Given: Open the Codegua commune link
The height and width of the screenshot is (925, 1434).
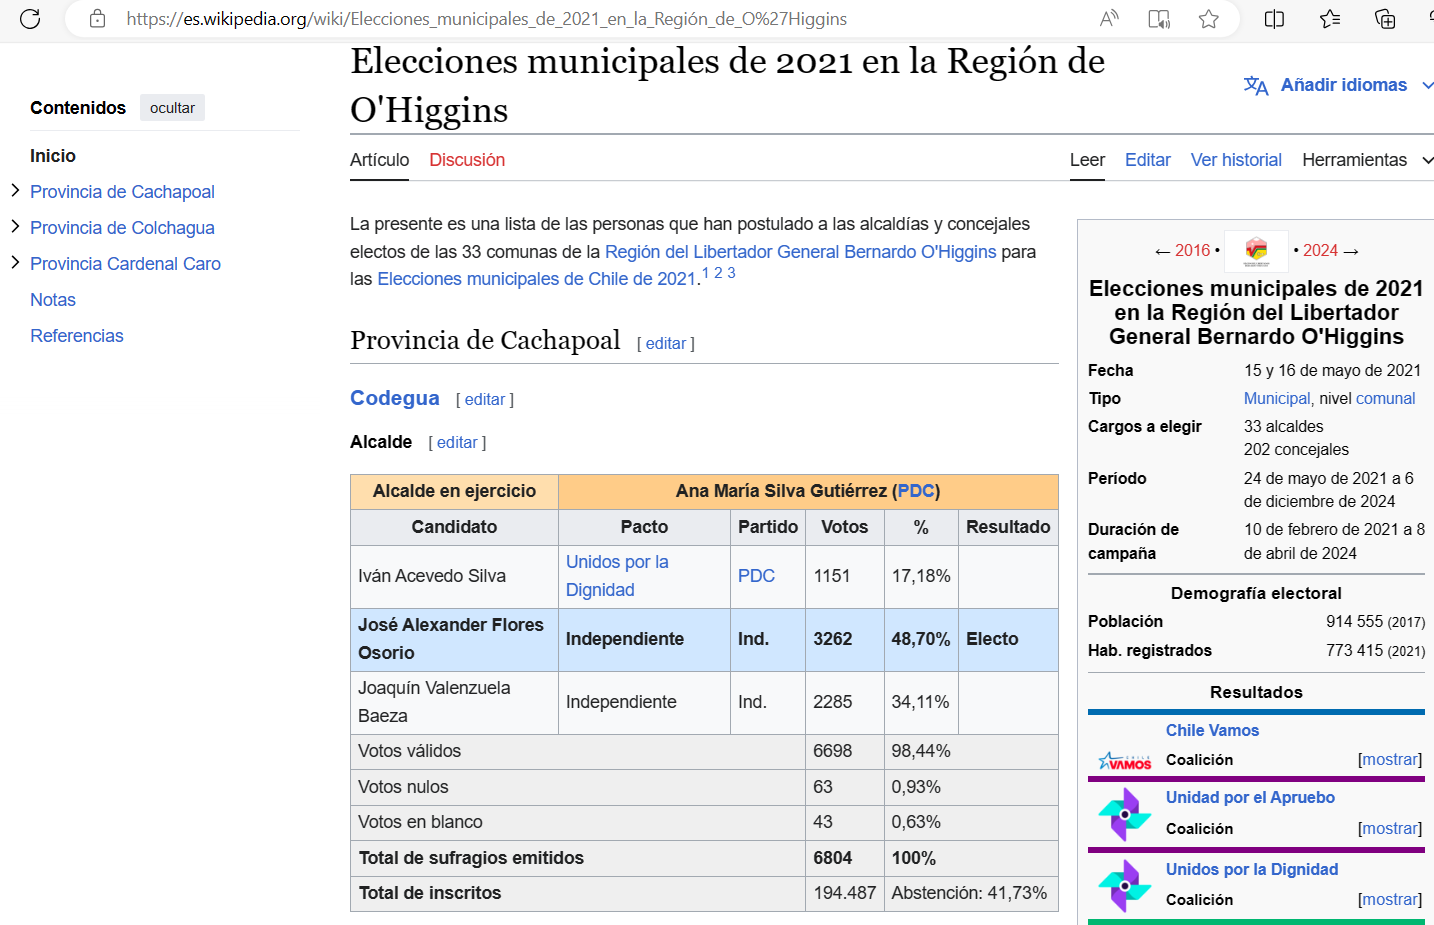Looking at the screenshot, I should tap(395, 398).
